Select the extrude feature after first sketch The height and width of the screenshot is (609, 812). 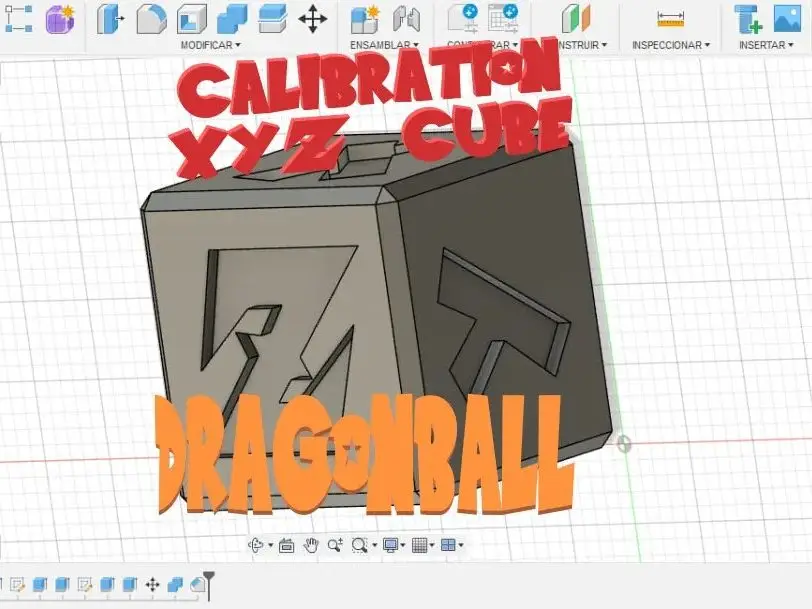[40, 585]
